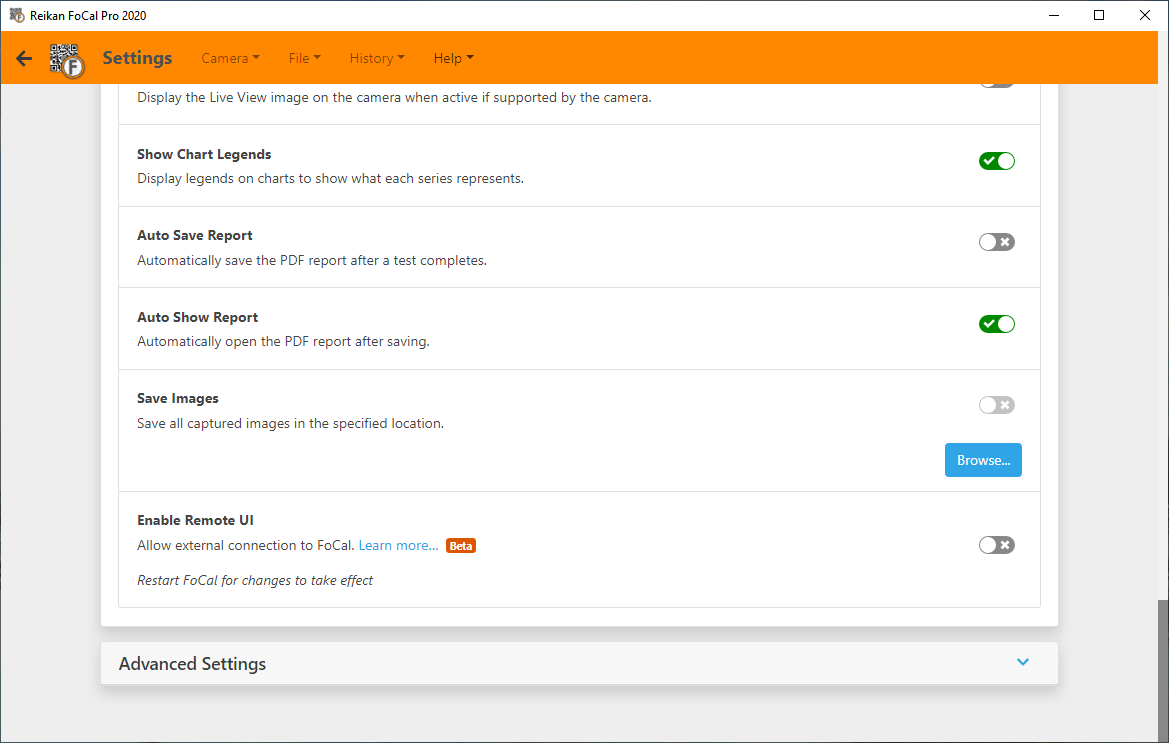This screenshot has height=743, width=1169.
Task: Click the Advanced Settings chevron arrow
Action: (x=1023, y=662)
